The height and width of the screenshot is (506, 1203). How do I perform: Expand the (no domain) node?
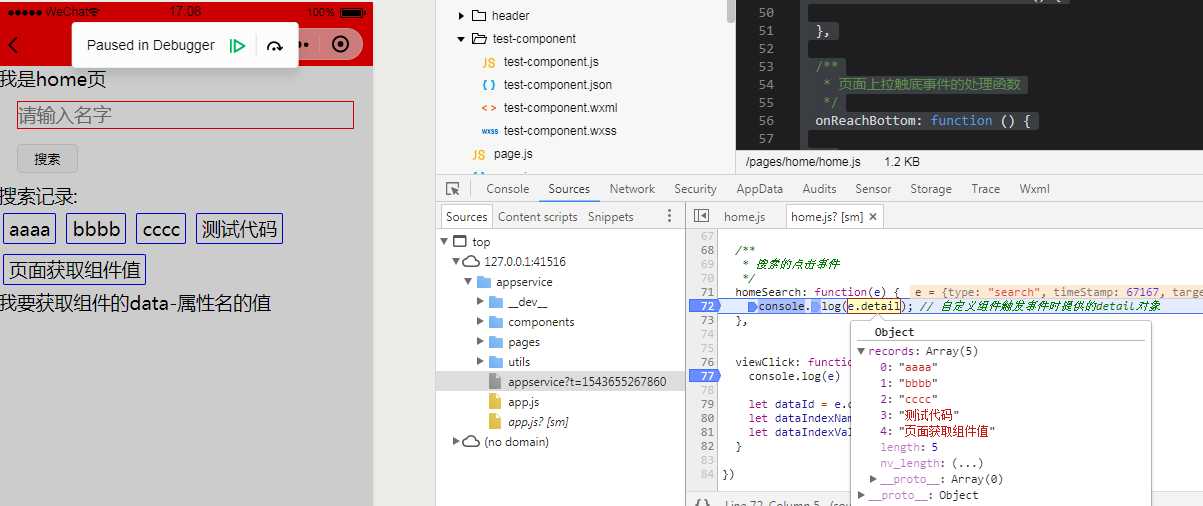[x=457, y=441]
